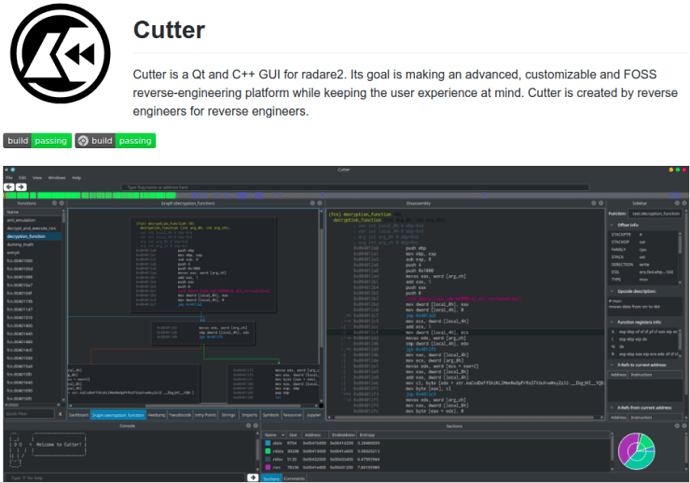This screenshot has width=690, height=483.
Task: Close the Graph panel
Action: [320, 203]
